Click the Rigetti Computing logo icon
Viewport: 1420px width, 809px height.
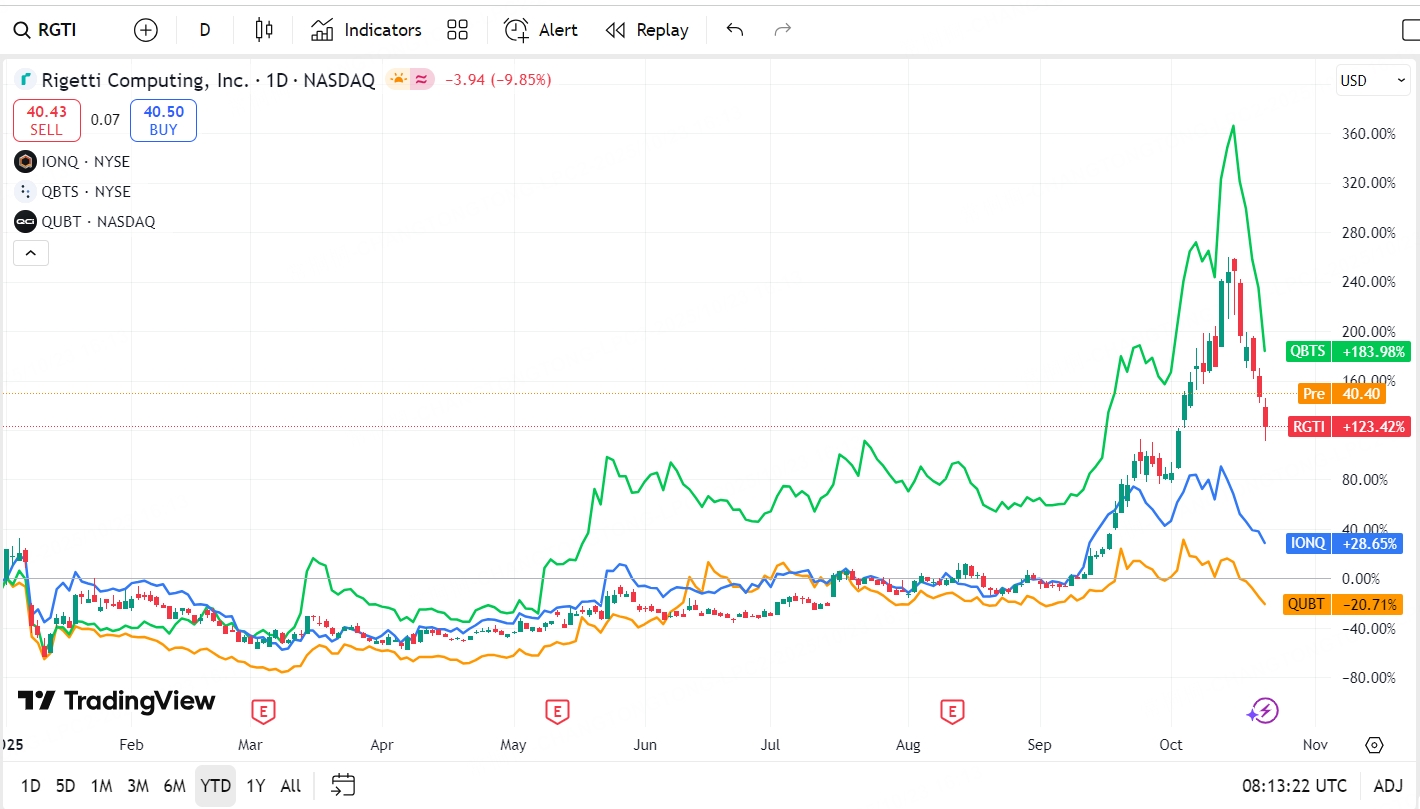click(x=25, y=80)
